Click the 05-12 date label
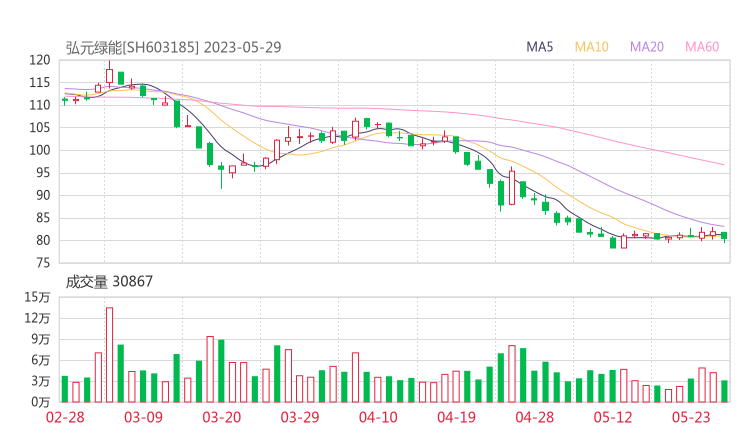This screenshot has height=440, width=740. [x=613, y=417]
